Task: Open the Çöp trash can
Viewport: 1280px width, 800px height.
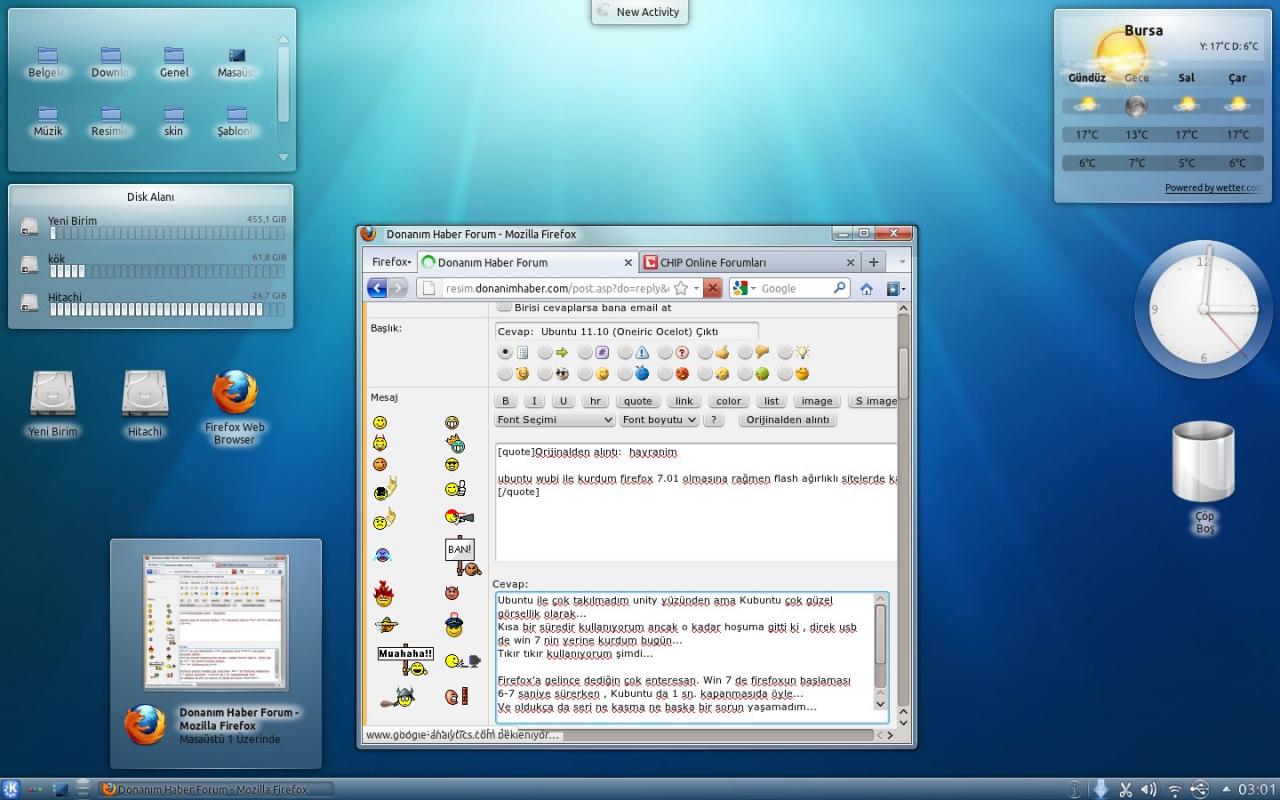Action: click(1204, 477)
